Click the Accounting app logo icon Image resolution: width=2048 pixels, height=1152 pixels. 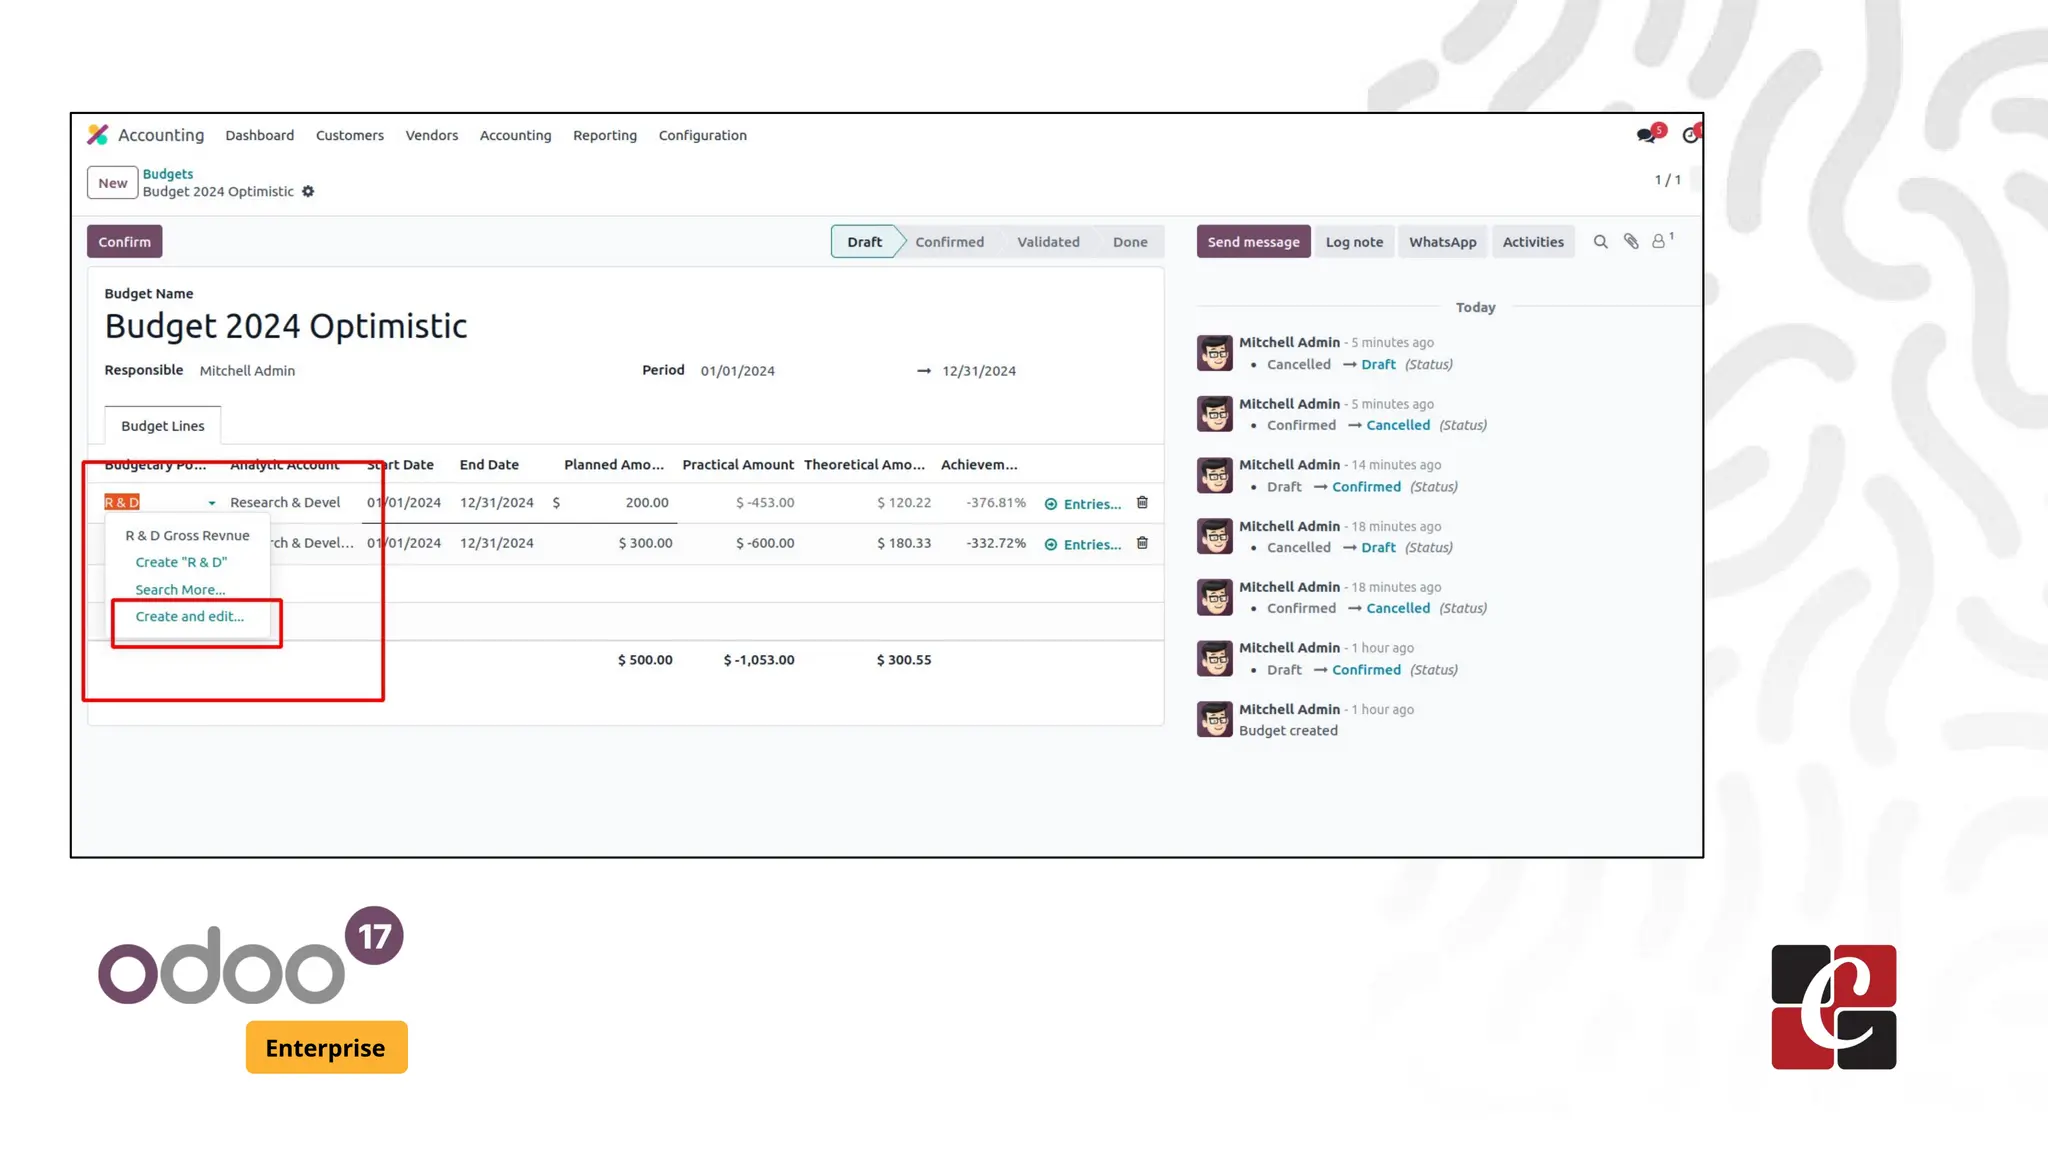98,135
